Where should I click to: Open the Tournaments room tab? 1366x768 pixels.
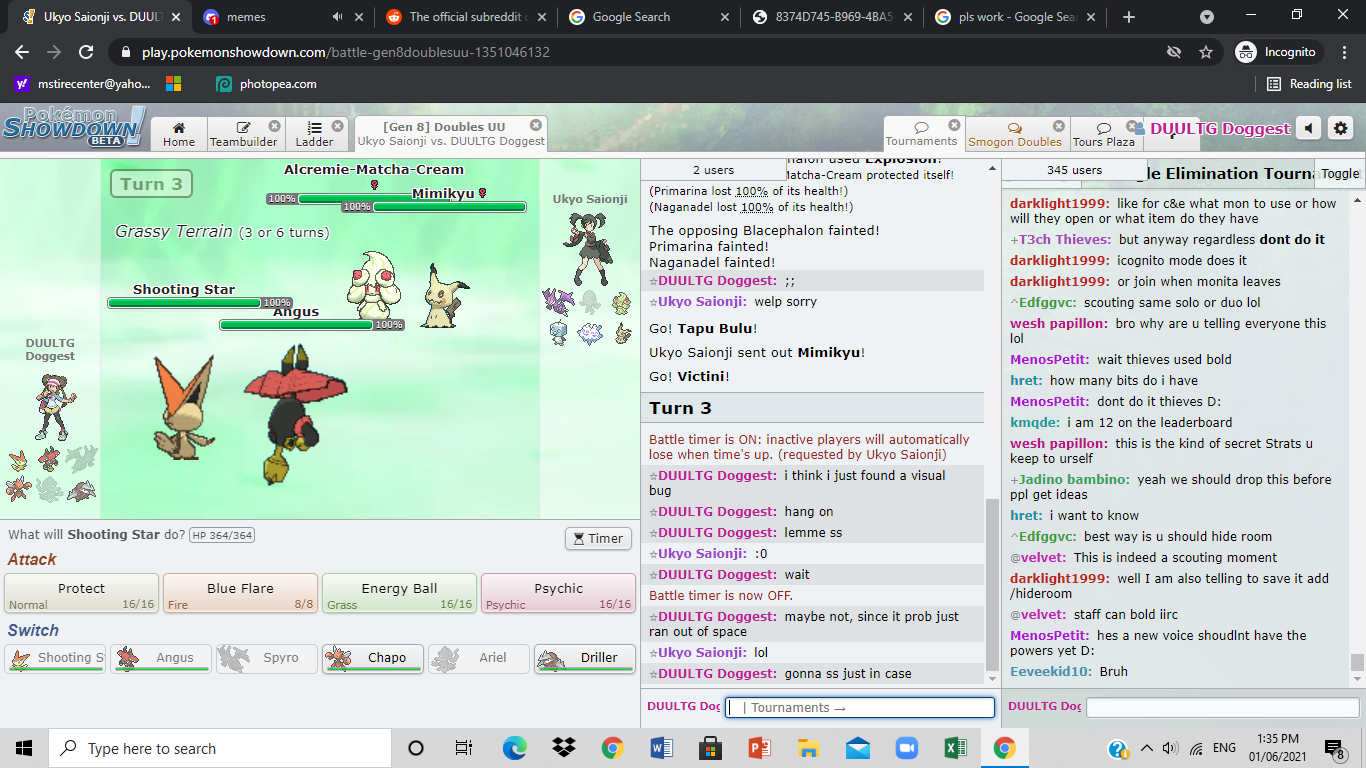click(921, 133)
